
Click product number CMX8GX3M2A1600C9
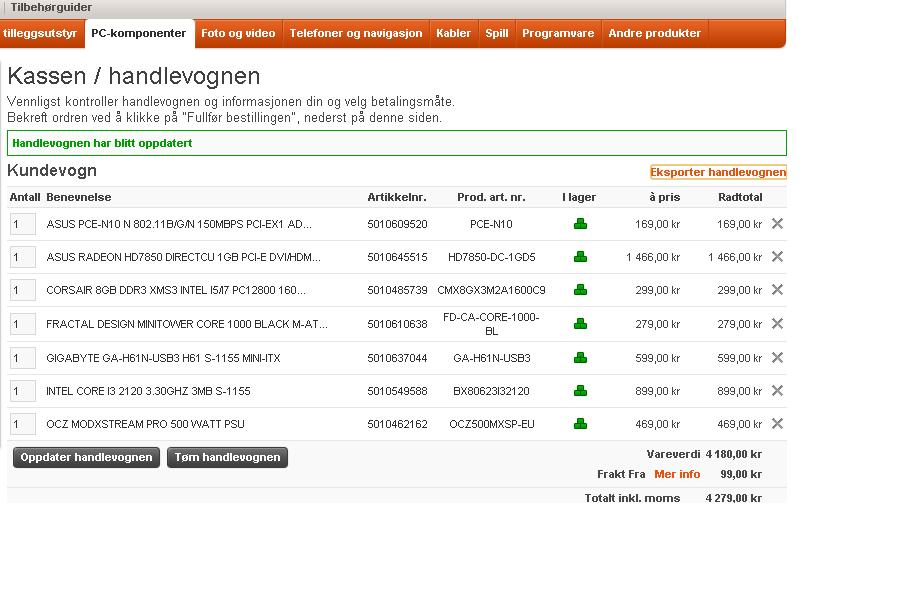click(491, 290)
